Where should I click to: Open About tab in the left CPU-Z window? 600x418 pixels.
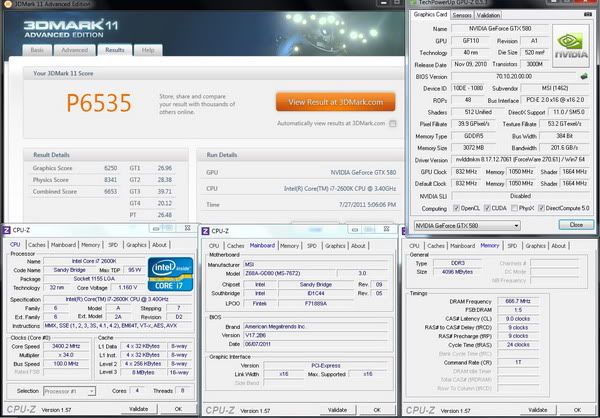pyautogui.click(x=159, y=245)
